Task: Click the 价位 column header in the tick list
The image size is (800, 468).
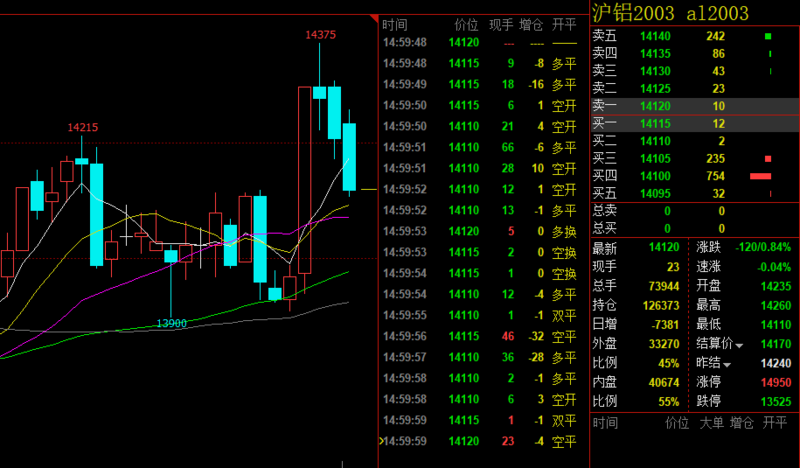Action: (466, 24)
